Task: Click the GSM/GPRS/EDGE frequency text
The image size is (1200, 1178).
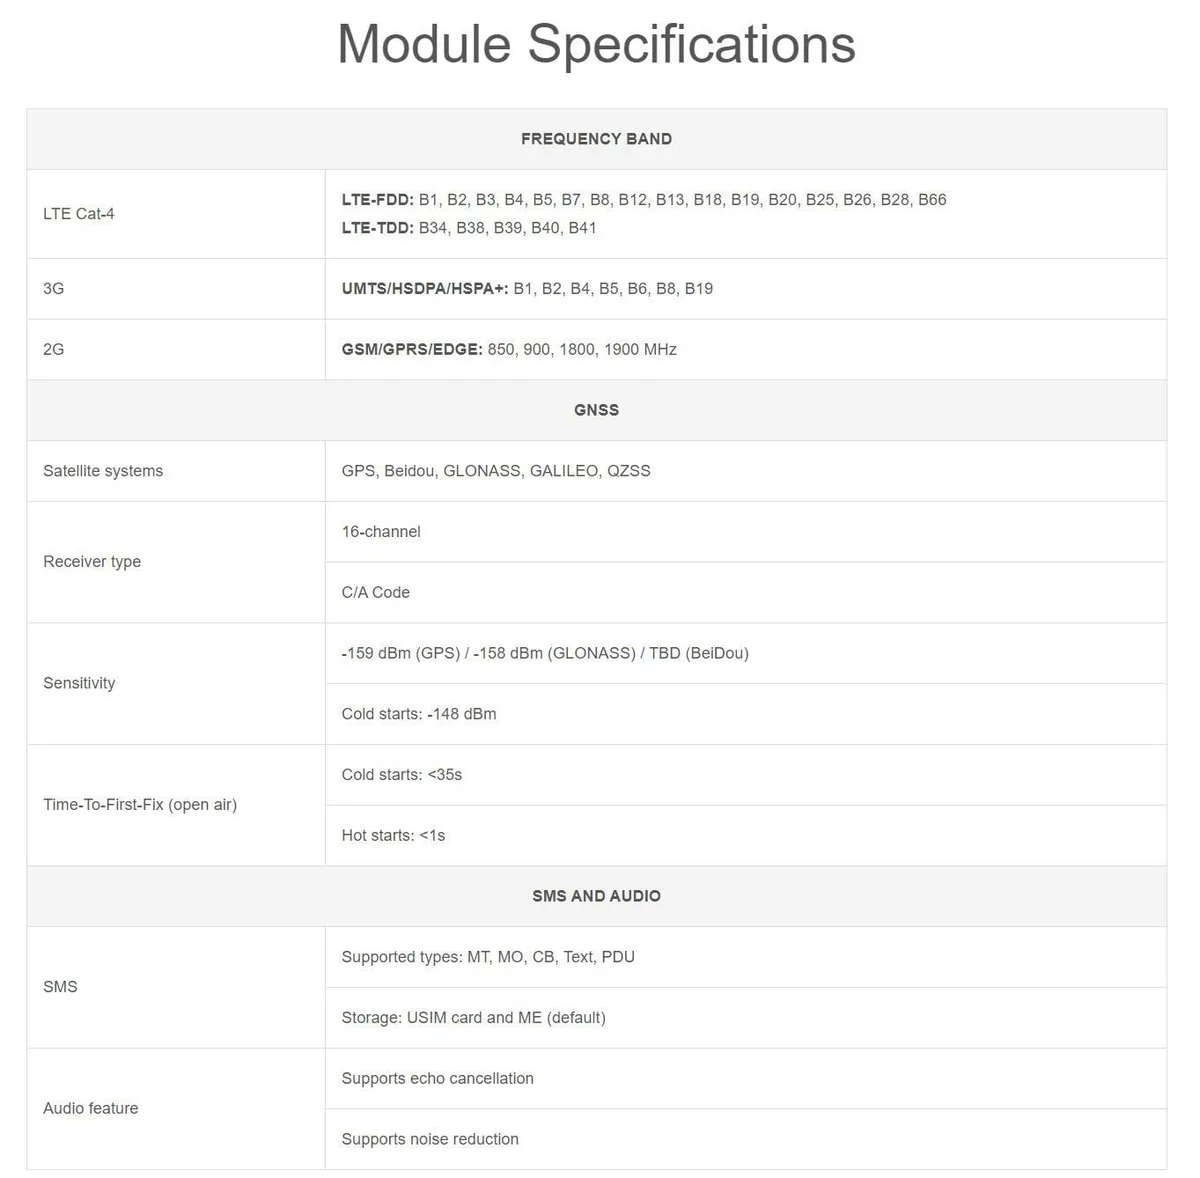Action: click(x=509, y=350)
